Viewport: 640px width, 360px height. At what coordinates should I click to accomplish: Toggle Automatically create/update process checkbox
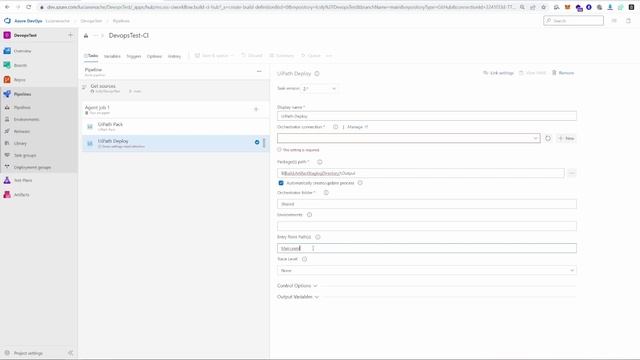281,183
